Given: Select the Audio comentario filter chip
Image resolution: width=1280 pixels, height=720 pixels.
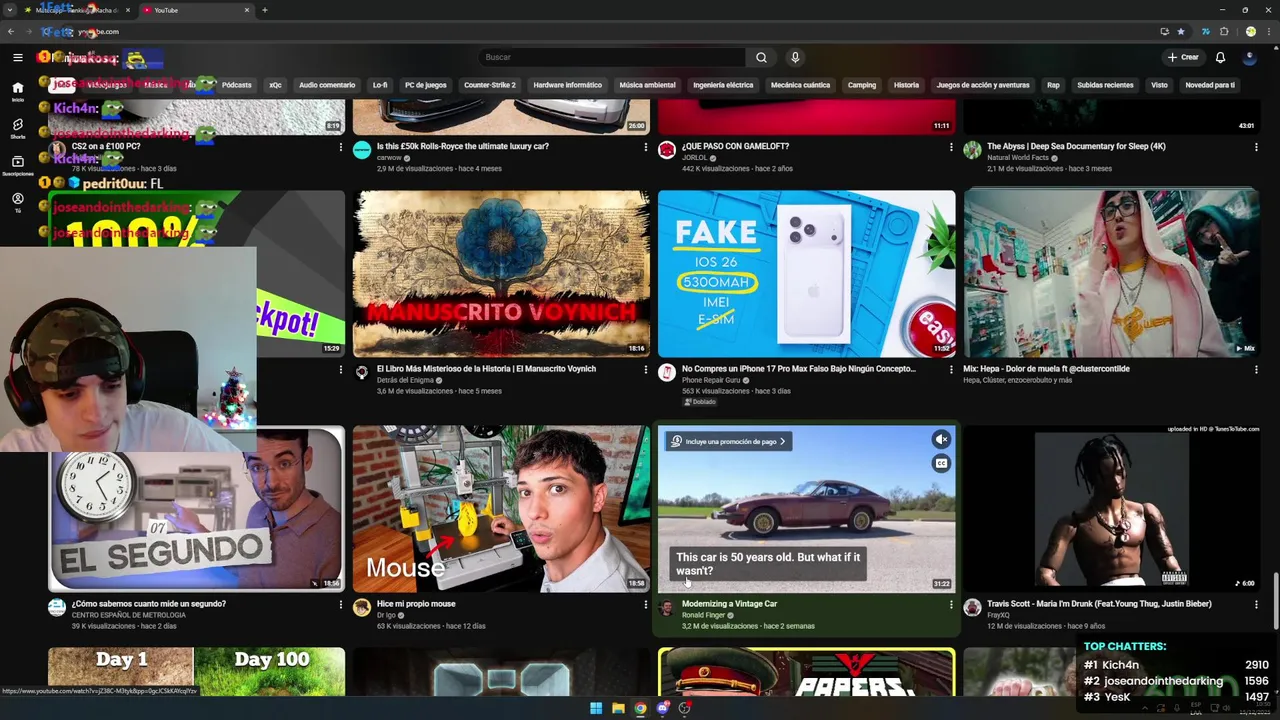Looking at the screenshot, I should pos(327,85).
